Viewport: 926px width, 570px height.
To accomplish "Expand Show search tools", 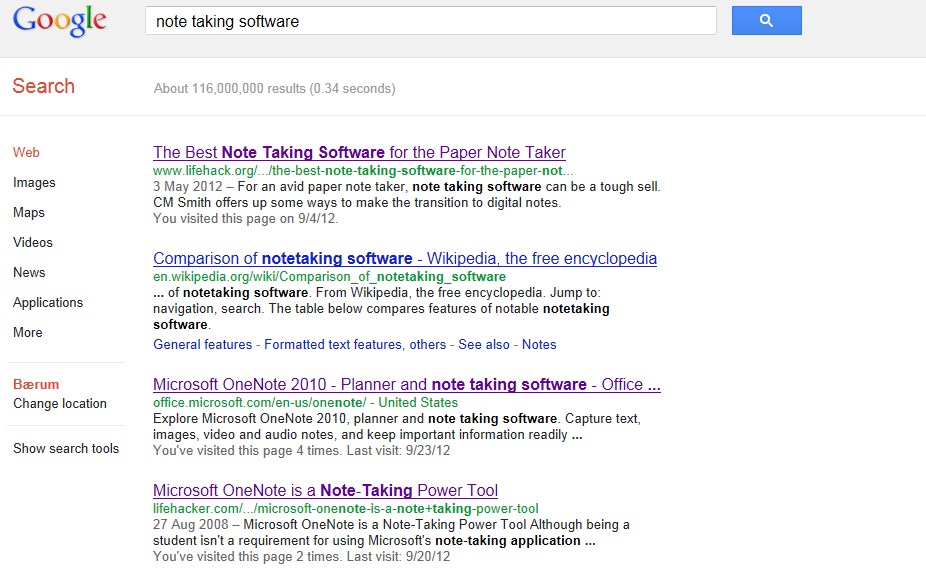I will [66, 448].
